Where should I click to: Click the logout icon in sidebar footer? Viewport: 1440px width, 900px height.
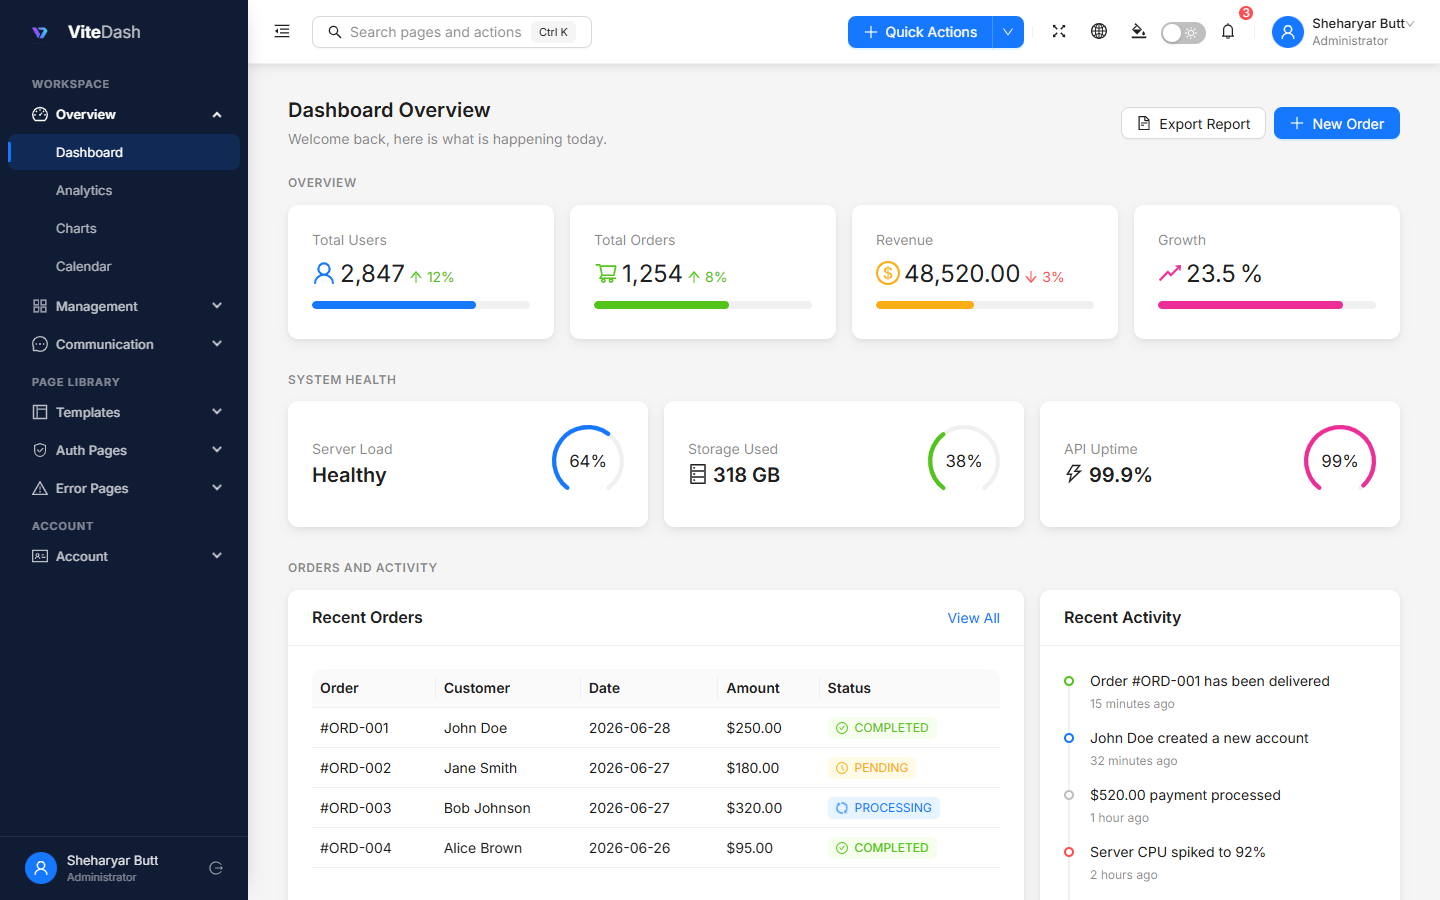point(216,868)
